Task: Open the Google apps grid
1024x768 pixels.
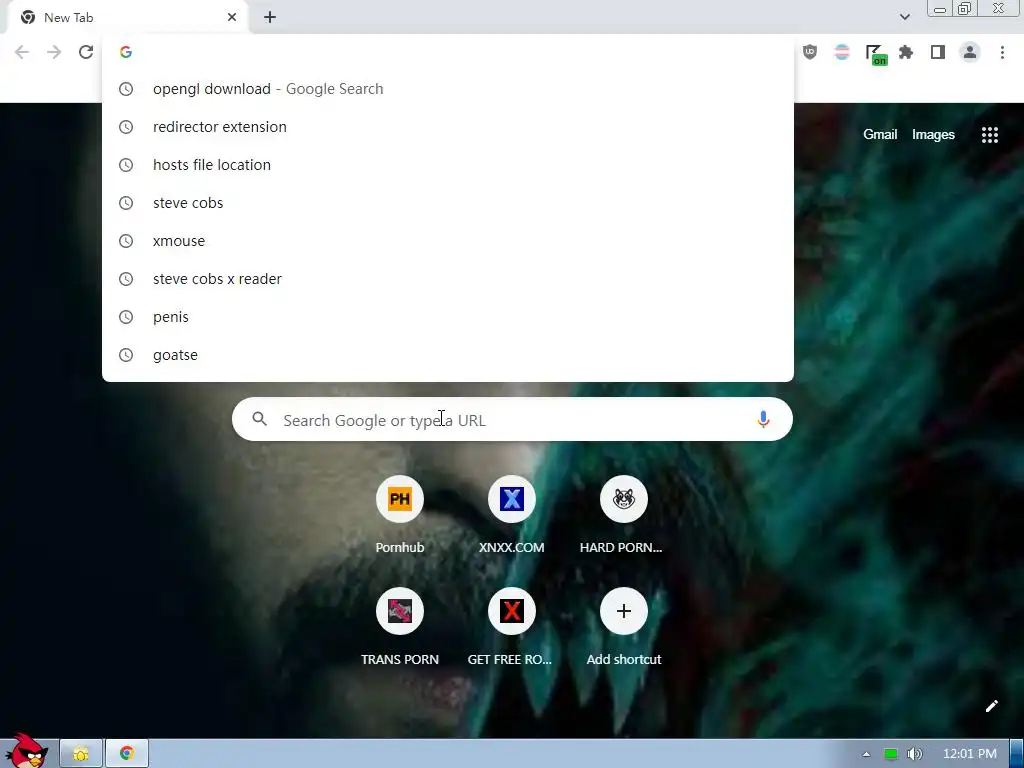Action: pos(989,135)
